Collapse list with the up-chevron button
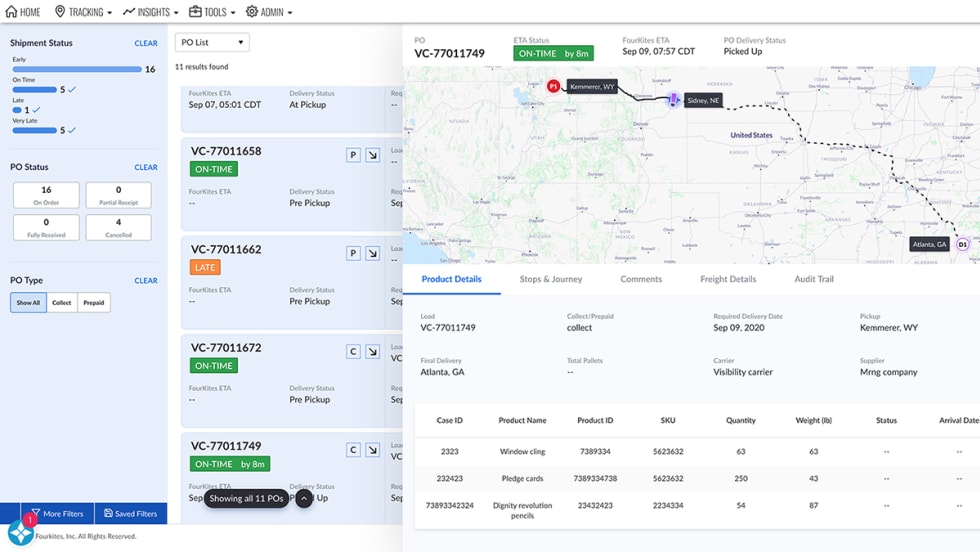The width and height of the screenshot is (980, 552). pyautogui.click(x=304, y=498)
